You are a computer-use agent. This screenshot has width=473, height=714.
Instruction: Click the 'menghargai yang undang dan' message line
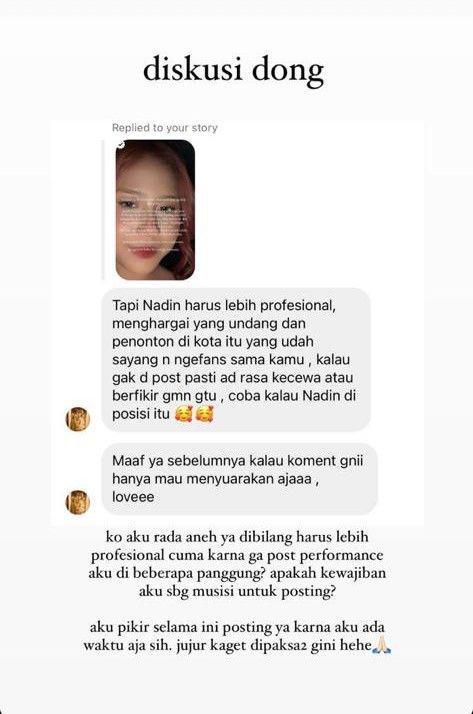point(209,324)
